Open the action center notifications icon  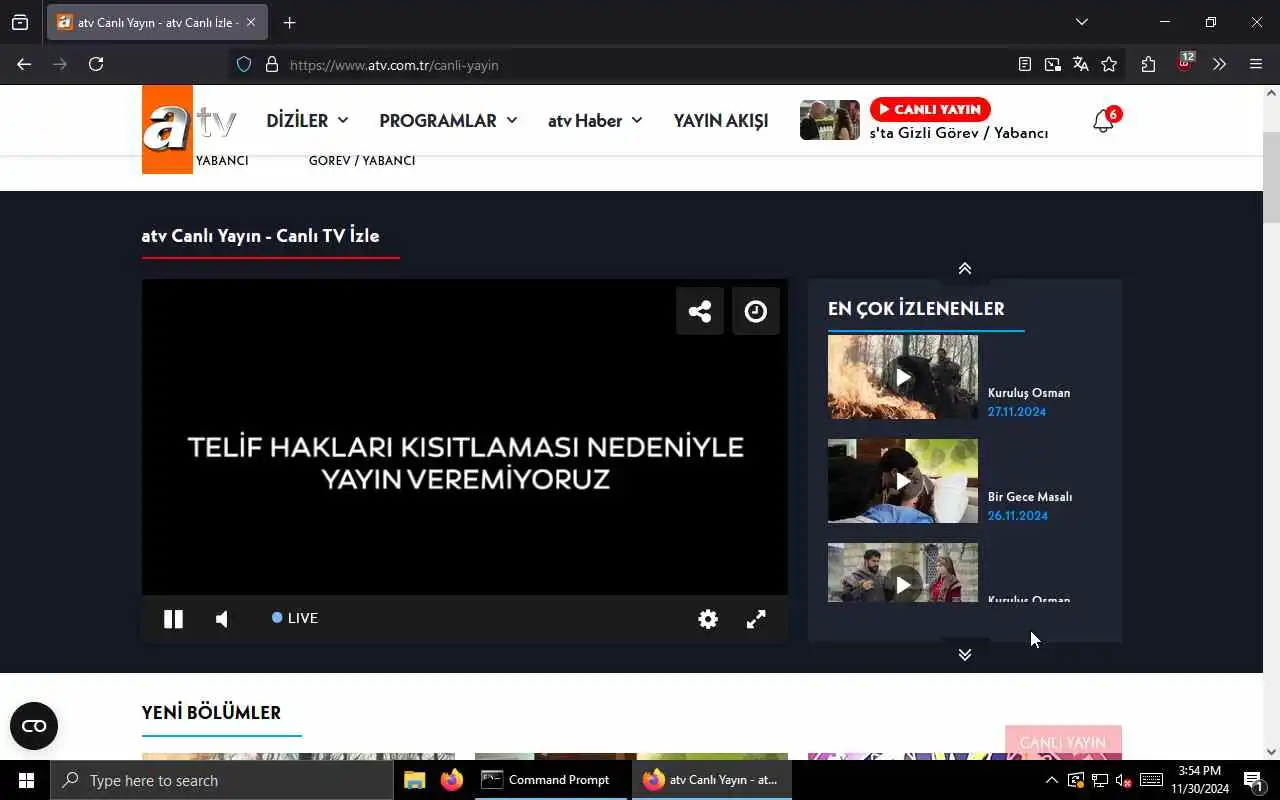pos(1254,780)
